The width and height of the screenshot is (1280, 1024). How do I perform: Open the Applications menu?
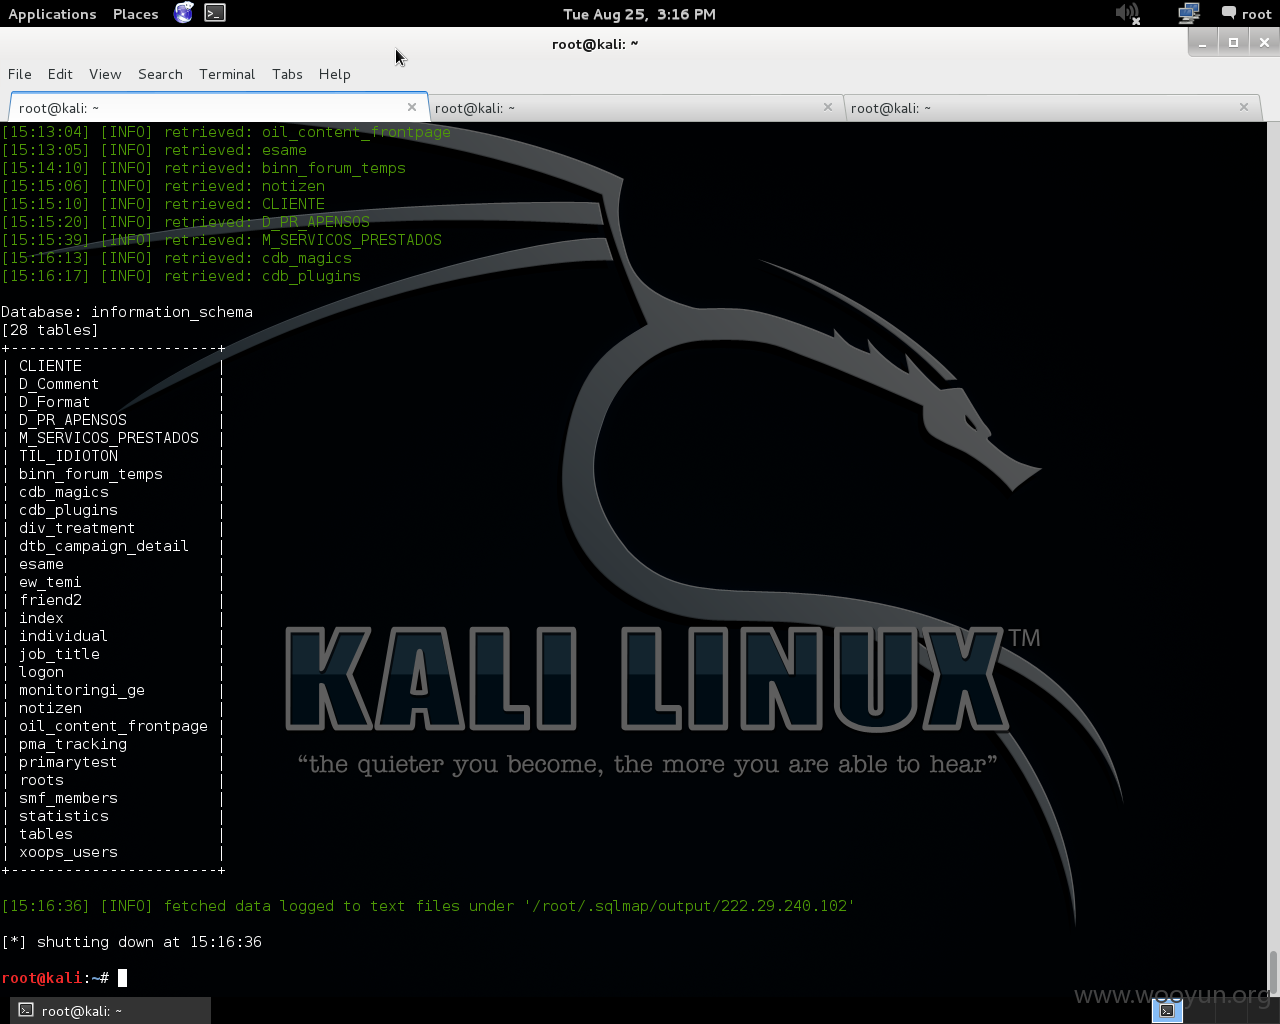(52, 14)
